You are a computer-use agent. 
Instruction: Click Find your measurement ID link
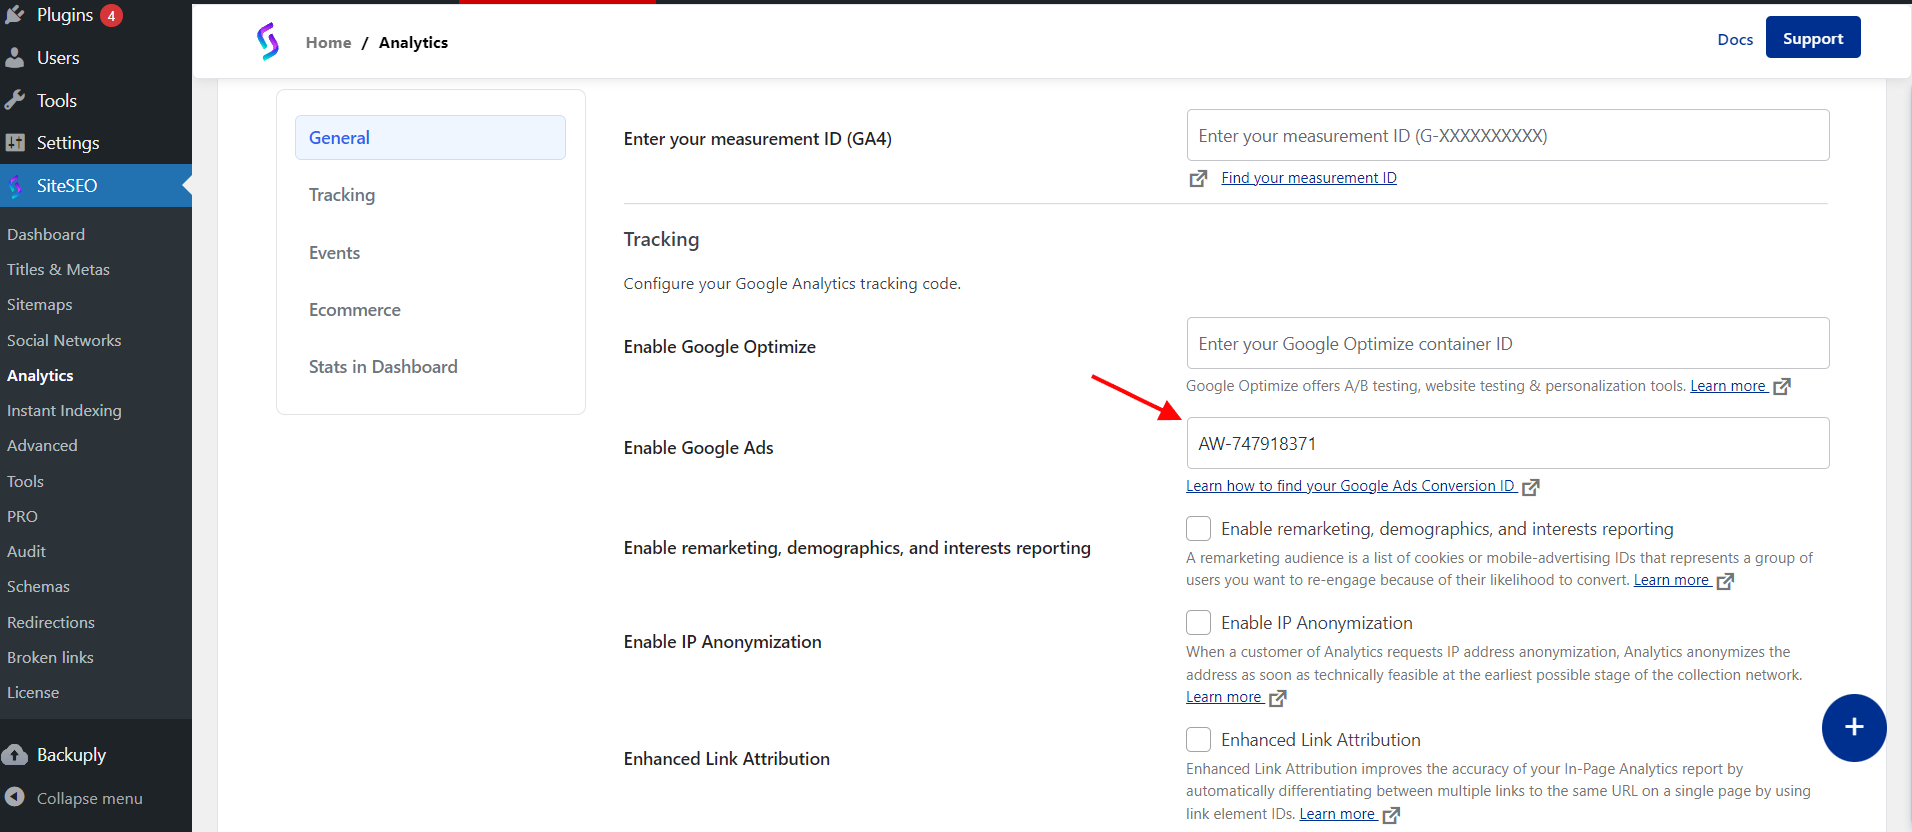(1309, 178)
